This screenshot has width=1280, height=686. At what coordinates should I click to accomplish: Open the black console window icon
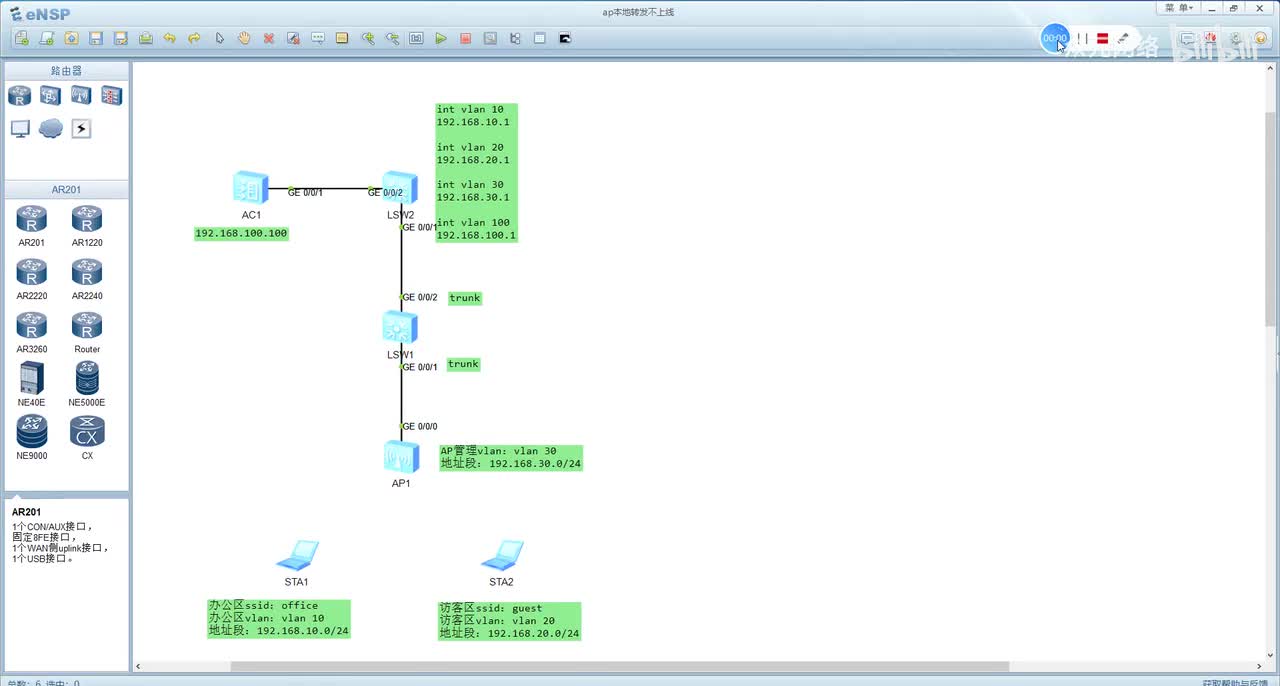[x=565, y=38]
